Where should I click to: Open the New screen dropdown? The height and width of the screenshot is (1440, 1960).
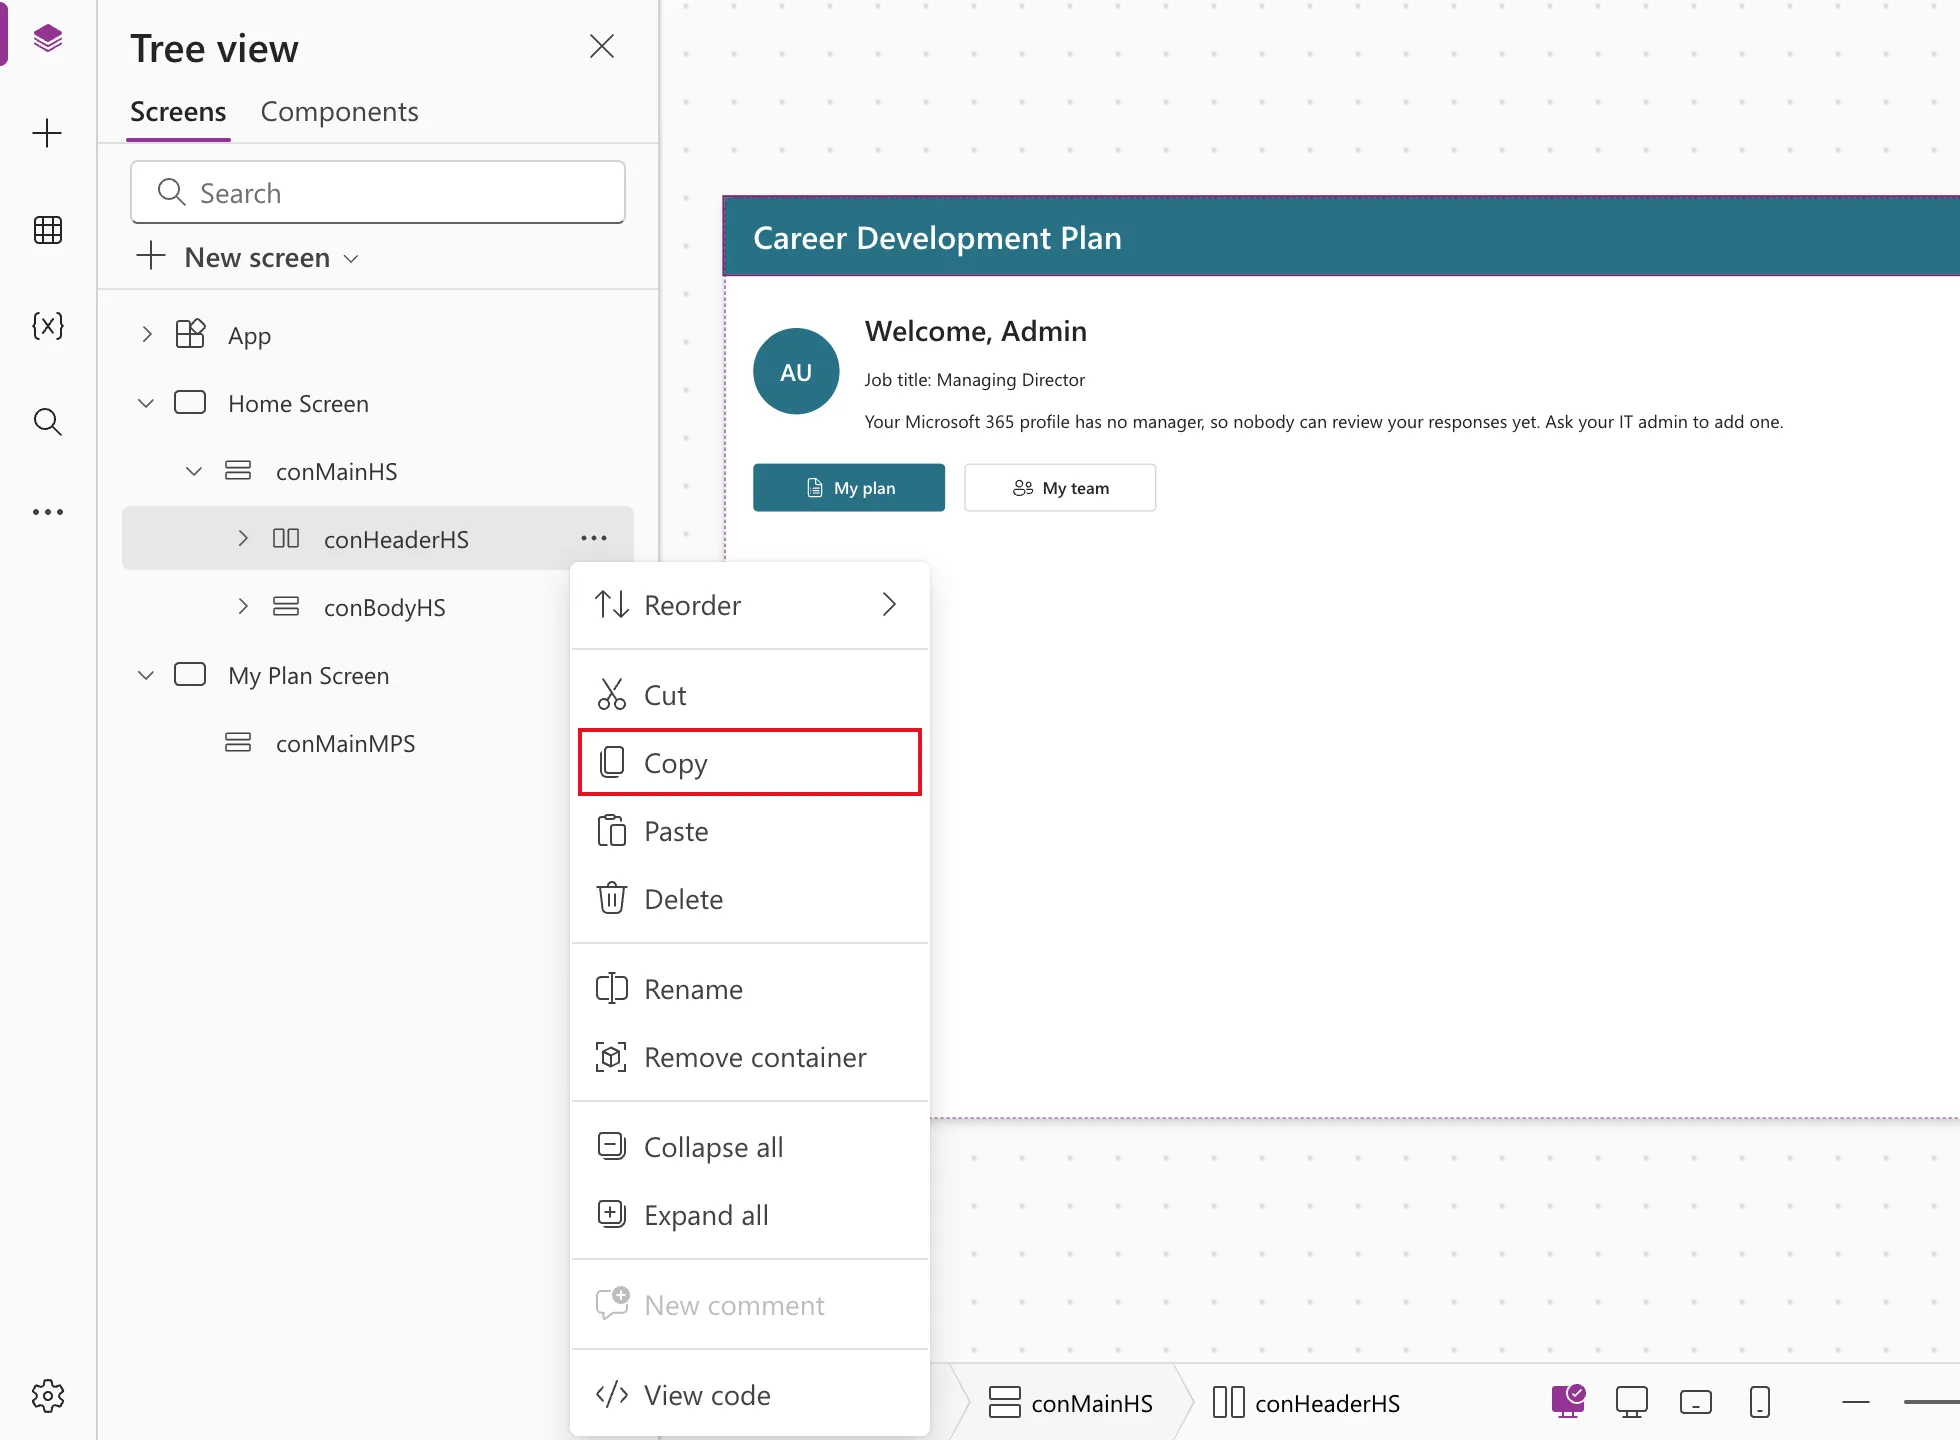point(248,257)
